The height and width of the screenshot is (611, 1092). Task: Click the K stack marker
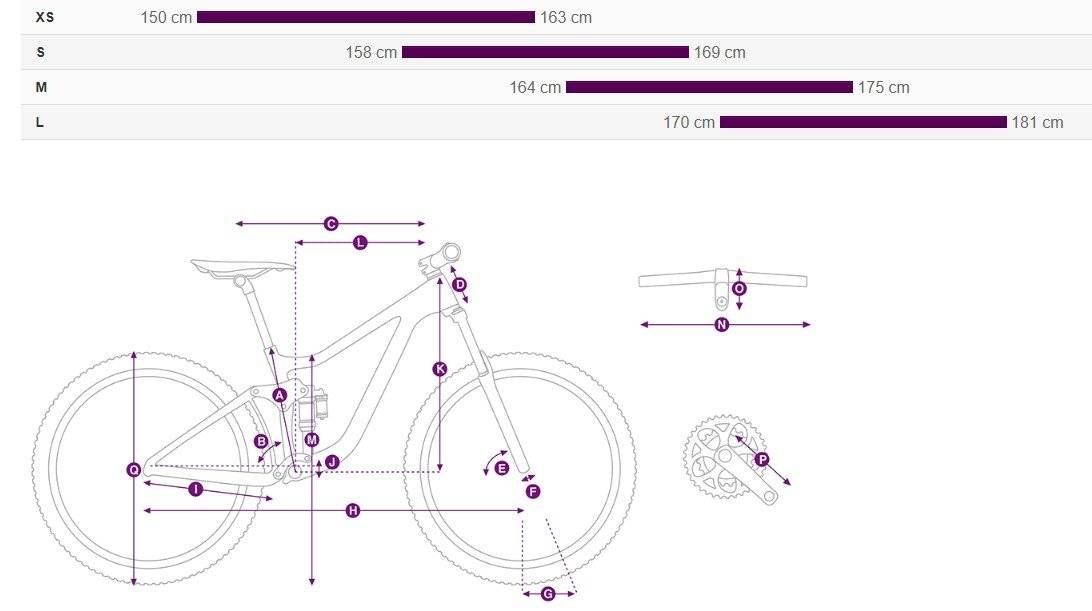(x=439, y=369)
